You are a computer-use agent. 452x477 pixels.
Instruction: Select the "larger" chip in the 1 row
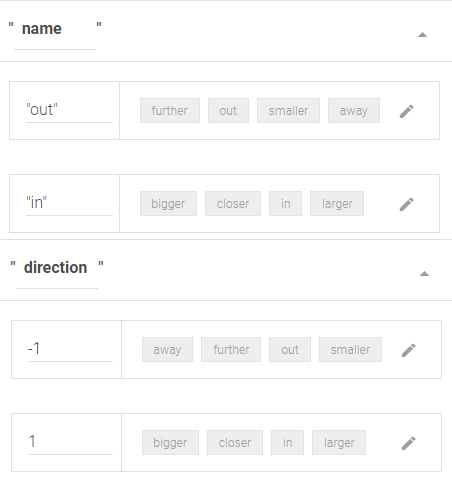point(339,443)
